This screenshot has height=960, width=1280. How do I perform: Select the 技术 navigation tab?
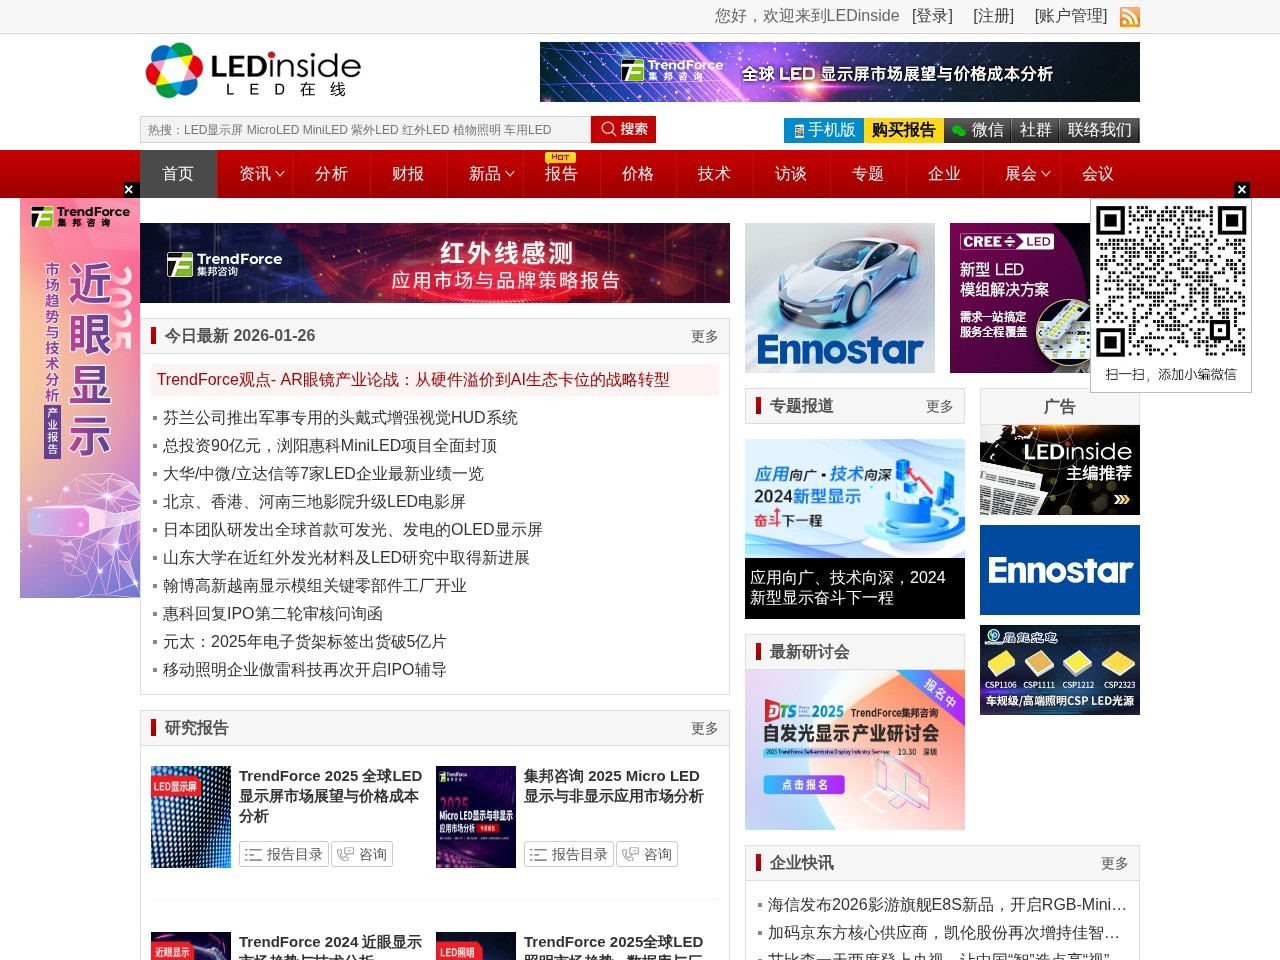click(714, 174)
